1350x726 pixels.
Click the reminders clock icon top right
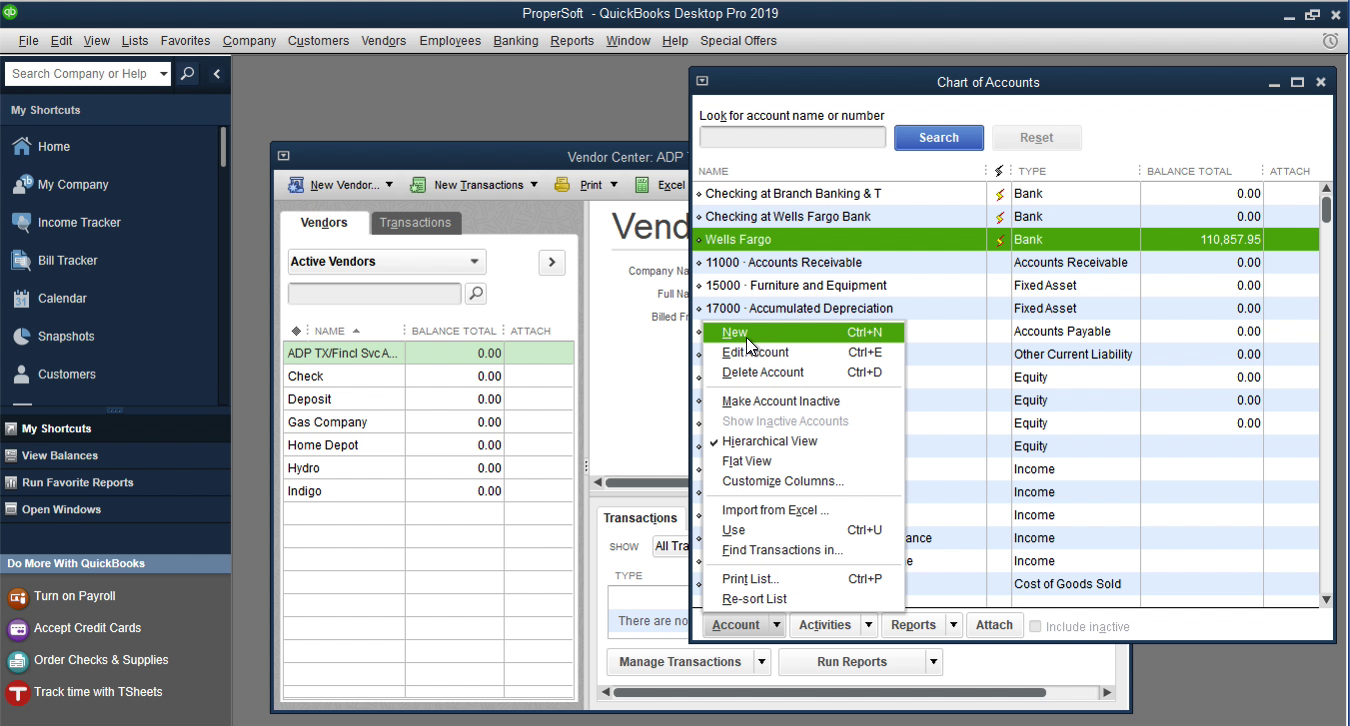[x=1330, y=41]
